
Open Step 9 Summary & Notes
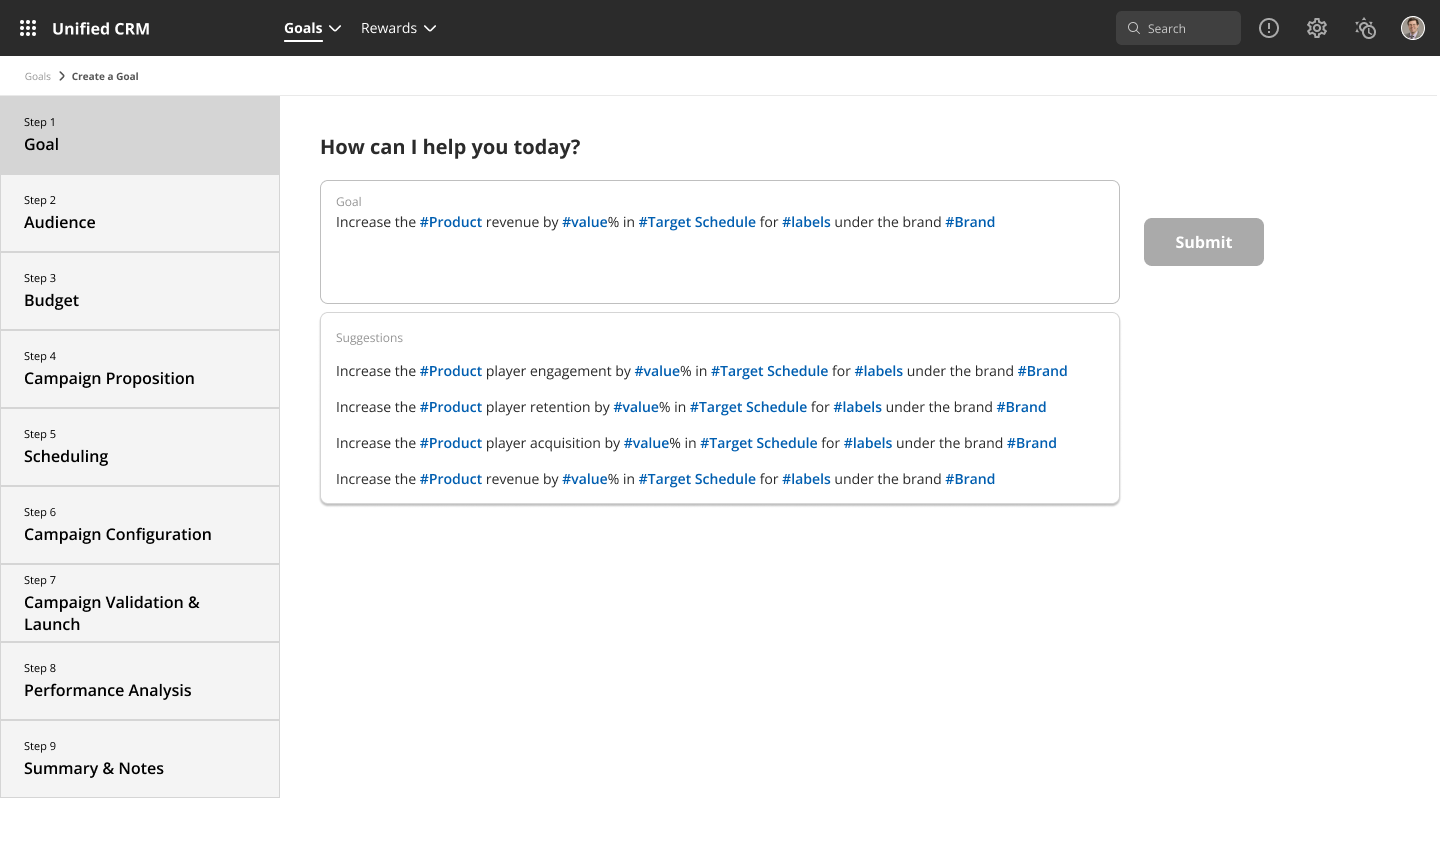pyautogui.click(x=140, y=759)
